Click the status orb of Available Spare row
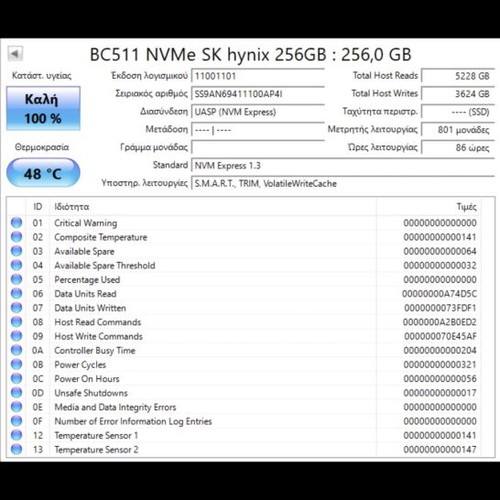500x500 pixels. [x=16, y=251]
